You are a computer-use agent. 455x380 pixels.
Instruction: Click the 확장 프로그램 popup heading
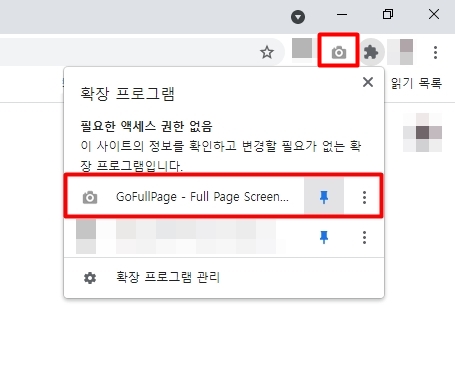[127, 93]
